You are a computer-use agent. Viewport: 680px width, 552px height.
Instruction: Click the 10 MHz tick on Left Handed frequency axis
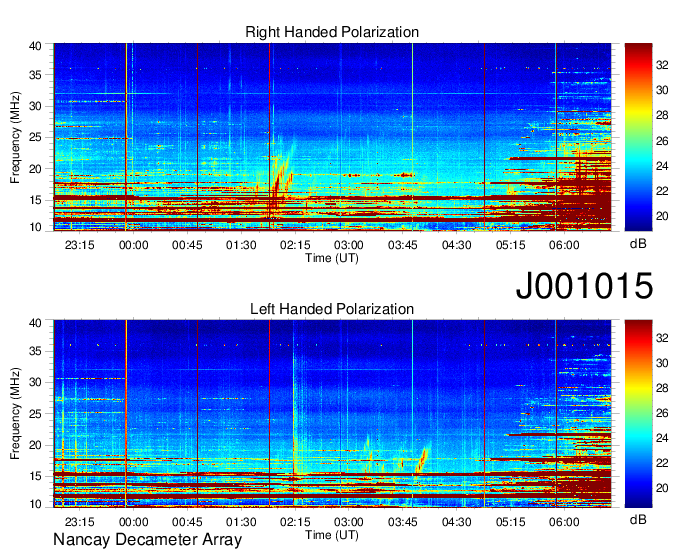point(35,504)
